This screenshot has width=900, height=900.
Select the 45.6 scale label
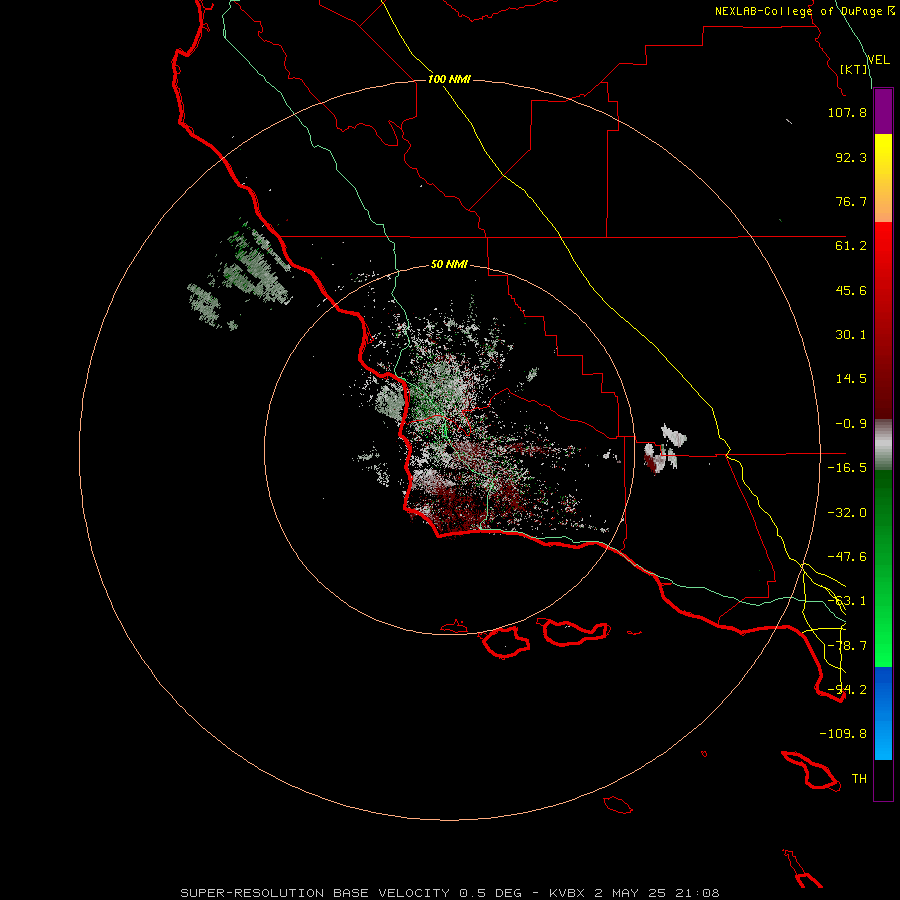click(851, 290)
